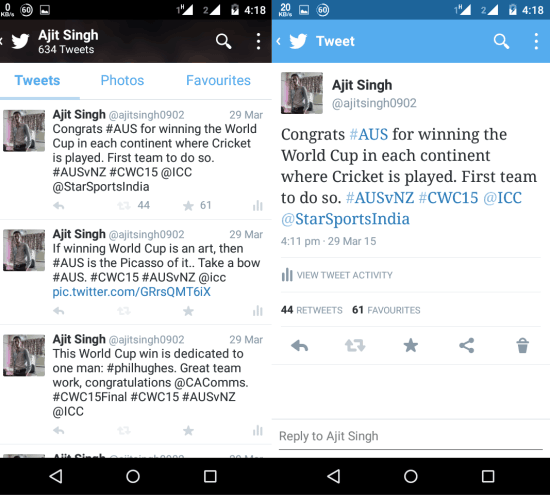Tap reply arrow in tweet detail actions
This screenshot has height=498, width=550.
point(299,346)
